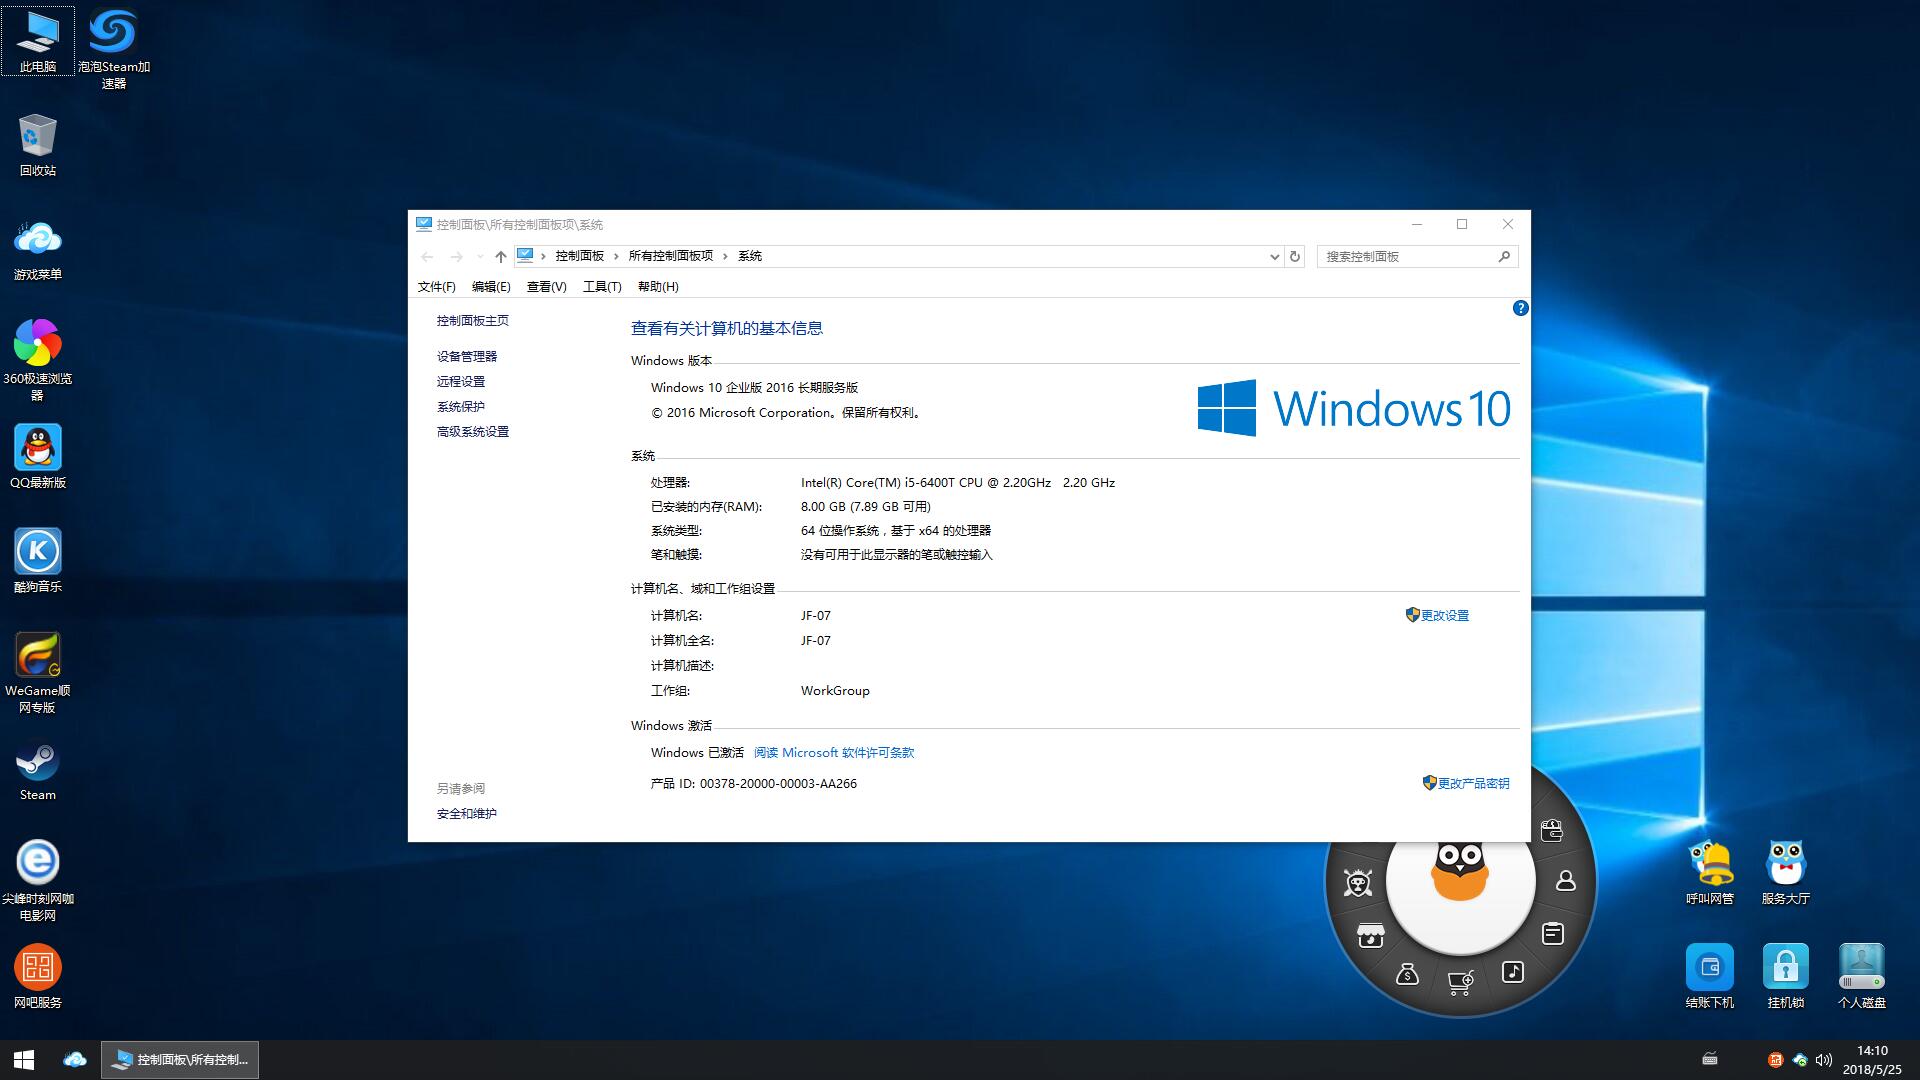Select the shopping cart icon in the radial menu
The image size is (1920, 1080).
[1460, 983]
